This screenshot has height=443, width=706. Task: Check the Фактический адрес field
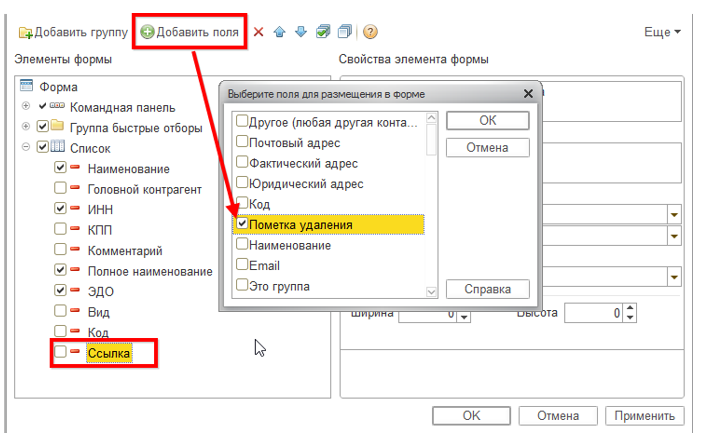(x=242, y=162)
